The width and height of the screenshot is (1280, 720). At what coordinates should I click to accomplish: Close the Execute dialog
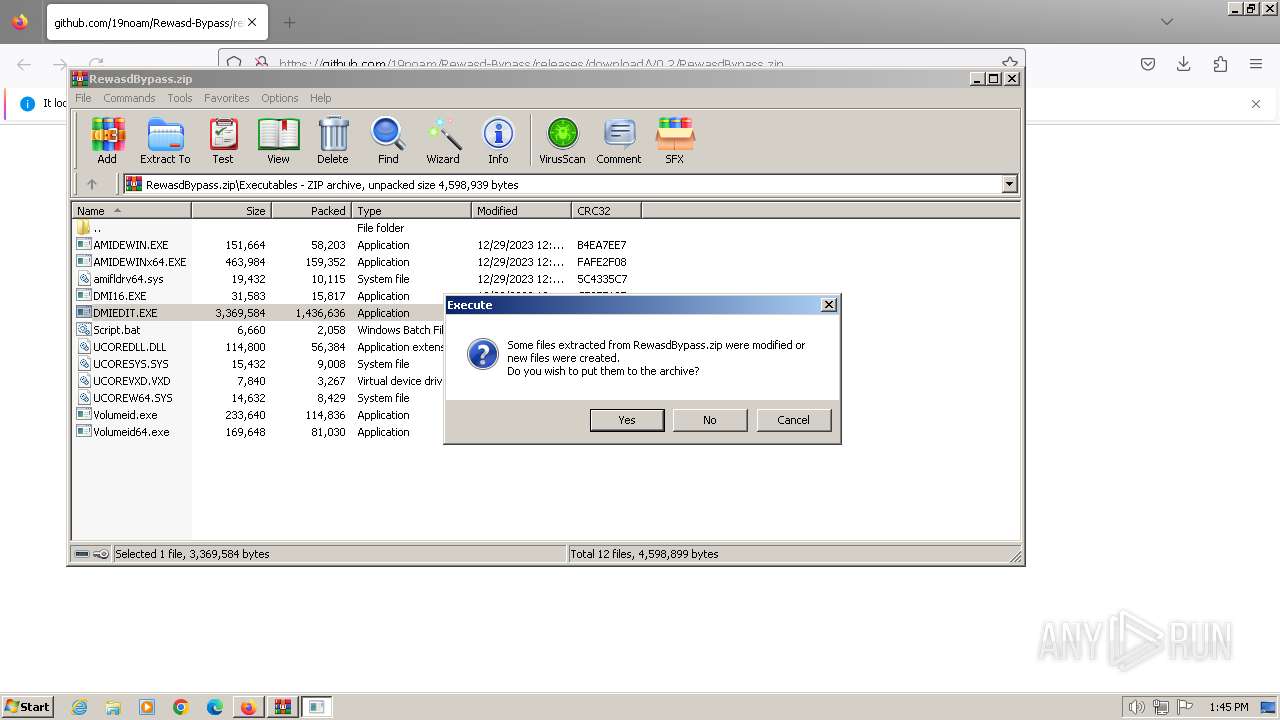829,305
